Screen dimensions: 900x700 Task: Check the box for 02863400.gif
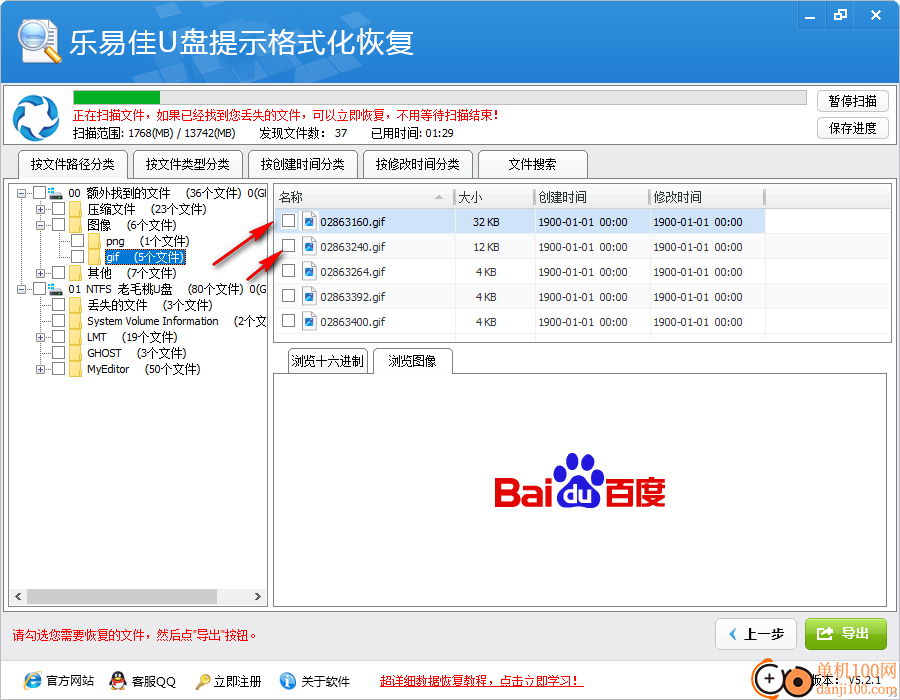coord(289,320)
